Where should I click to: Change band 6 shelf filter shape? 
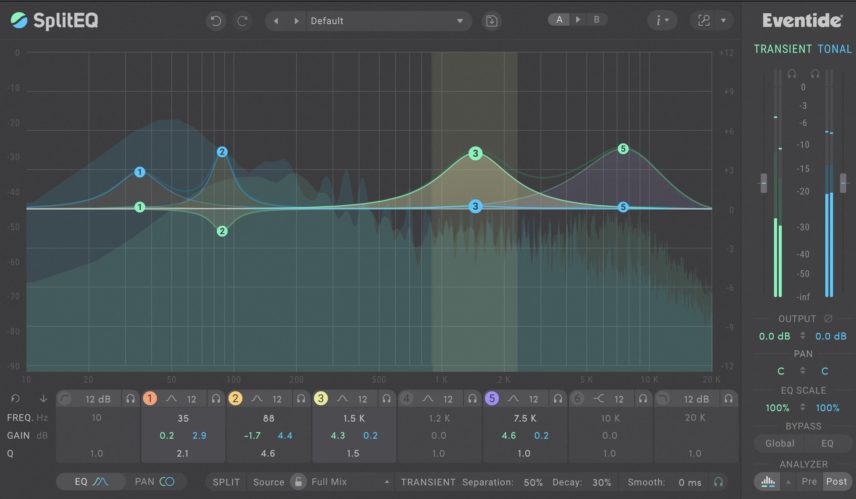pos(599,399)
